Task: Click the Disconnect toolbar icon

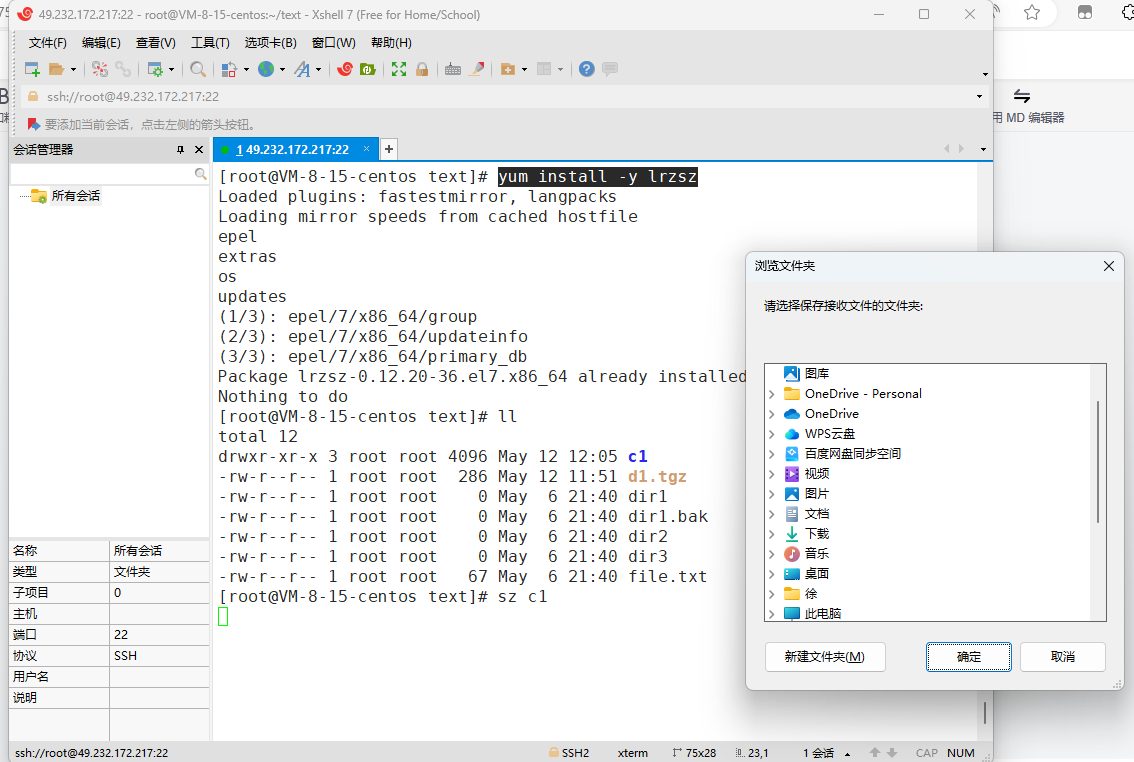Action: 100,69
